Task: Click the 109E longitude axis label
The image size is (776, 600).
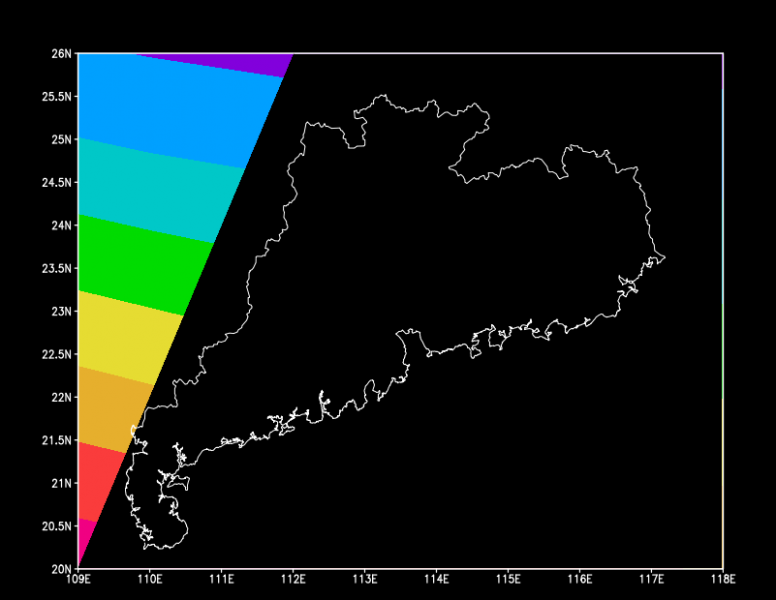Action: [78, 579]
